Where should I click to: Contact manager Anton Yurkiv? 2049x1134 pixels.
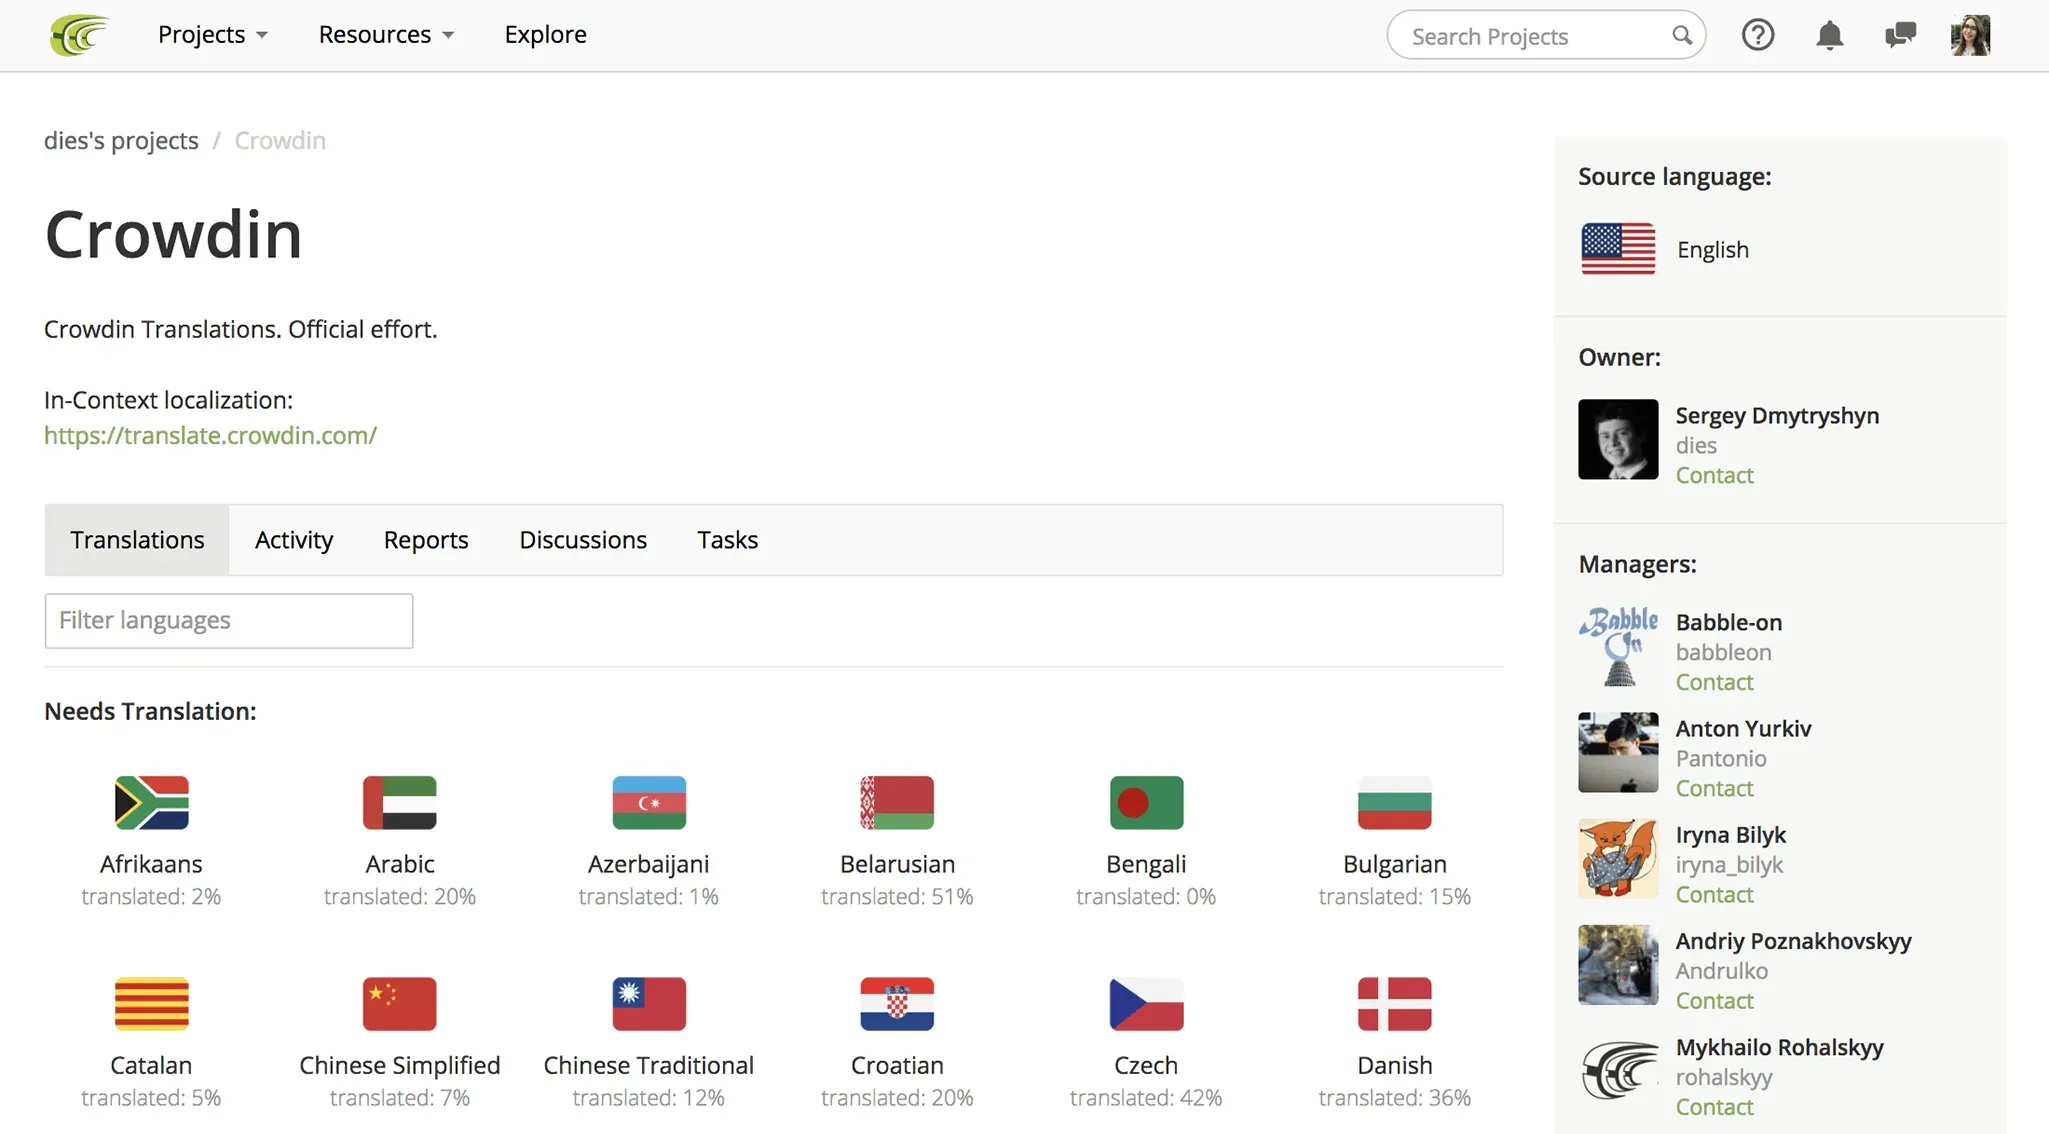(1714, 788)
